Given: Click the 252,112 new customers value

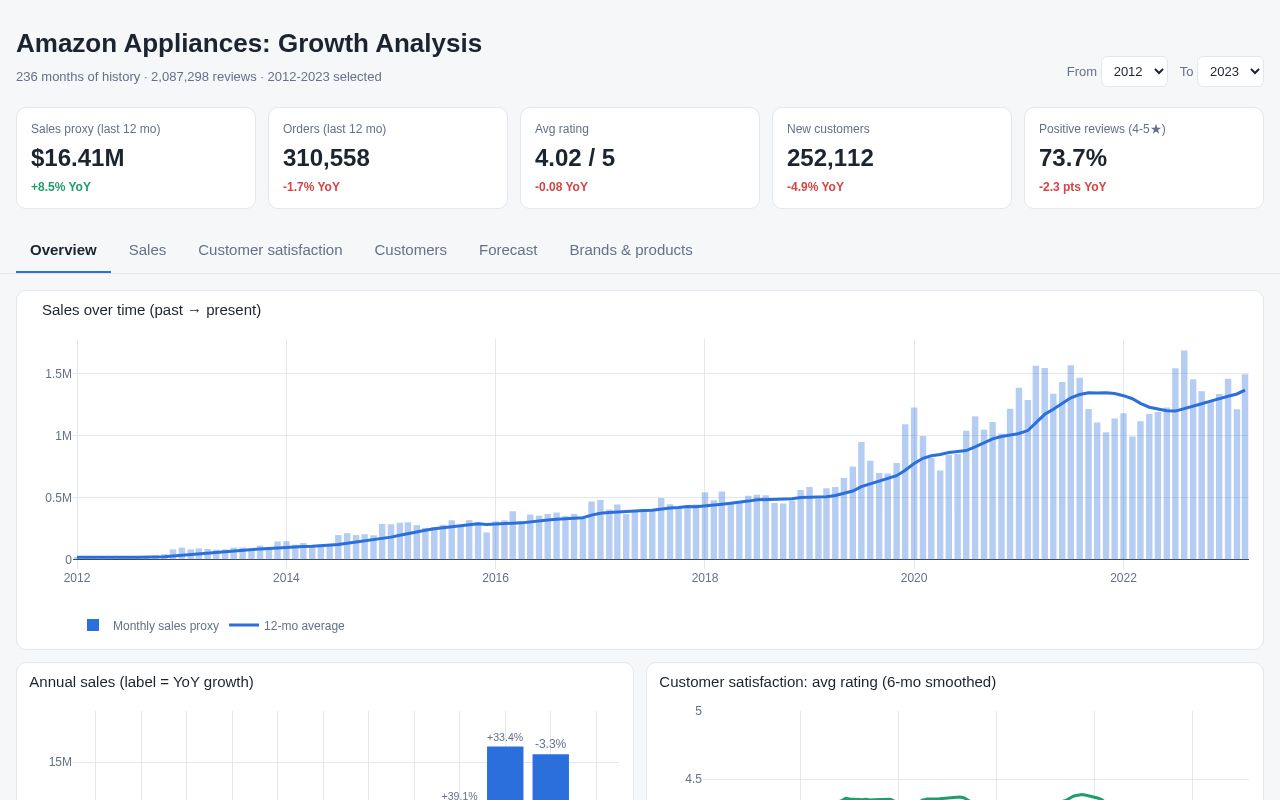Looking at the screenshot, I should click(x=830, y=158).
